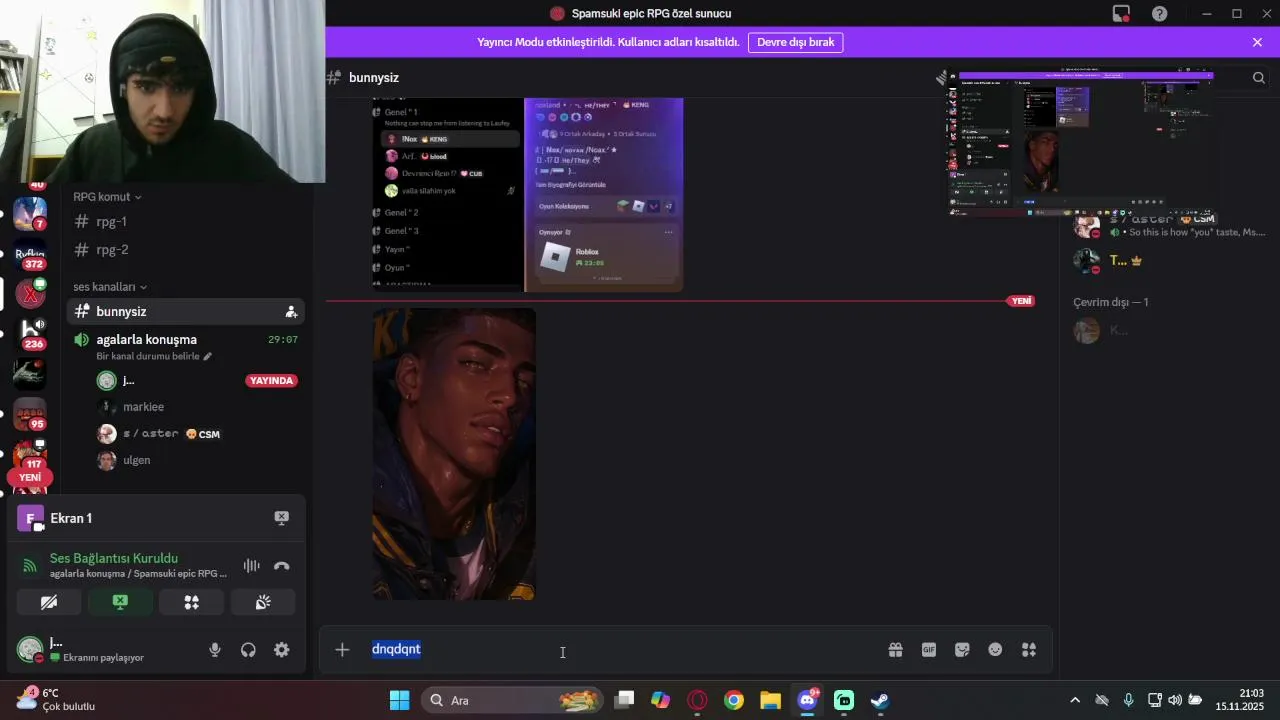Select the rpg-1 channel
Image resolution: width=1280 pixels, height=720 pixels.
(186, 222)
